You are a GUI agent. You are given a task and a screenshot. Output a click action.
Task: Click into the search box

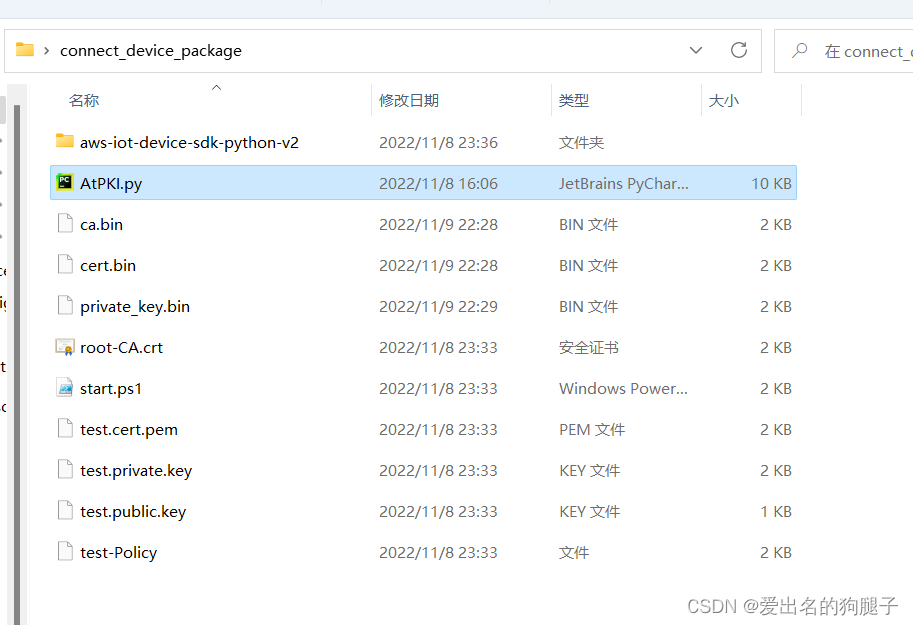tap(843, 51)
